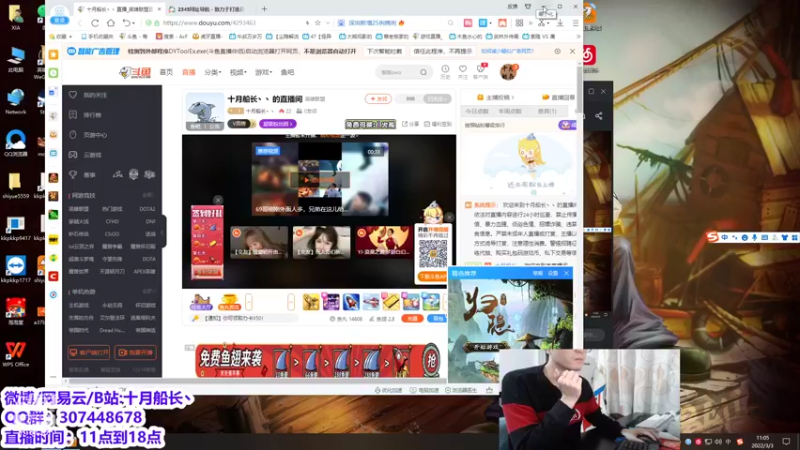Click the Douyu search magnifier icon

(423, 72)
